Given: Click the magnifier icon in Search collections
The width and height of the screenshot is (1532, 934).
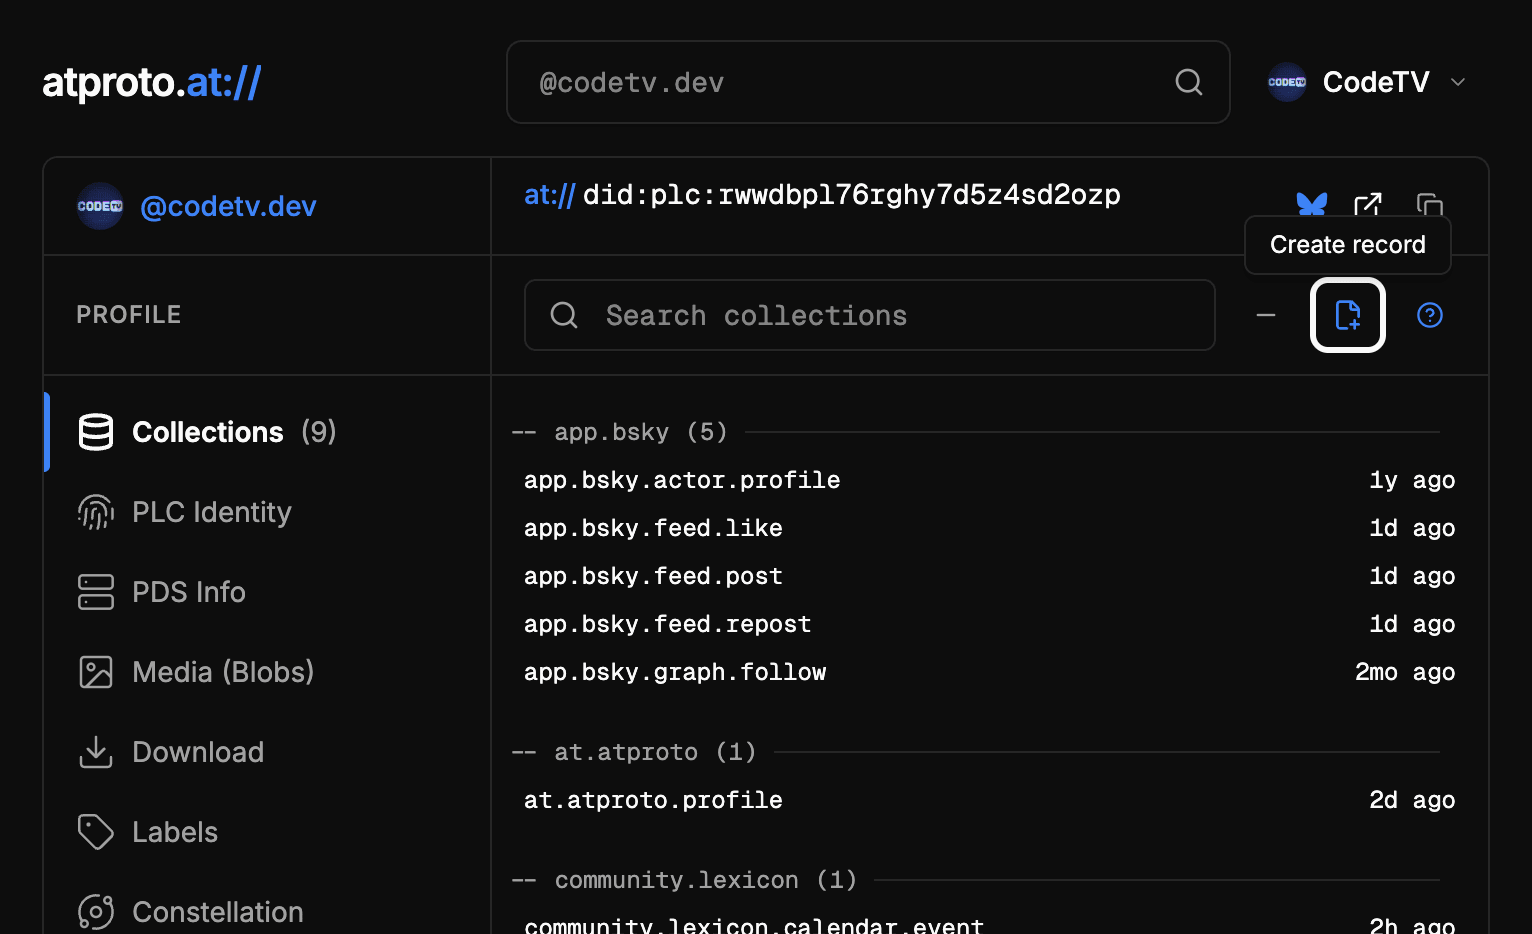Looking at the screenshot, I should 564,315.
